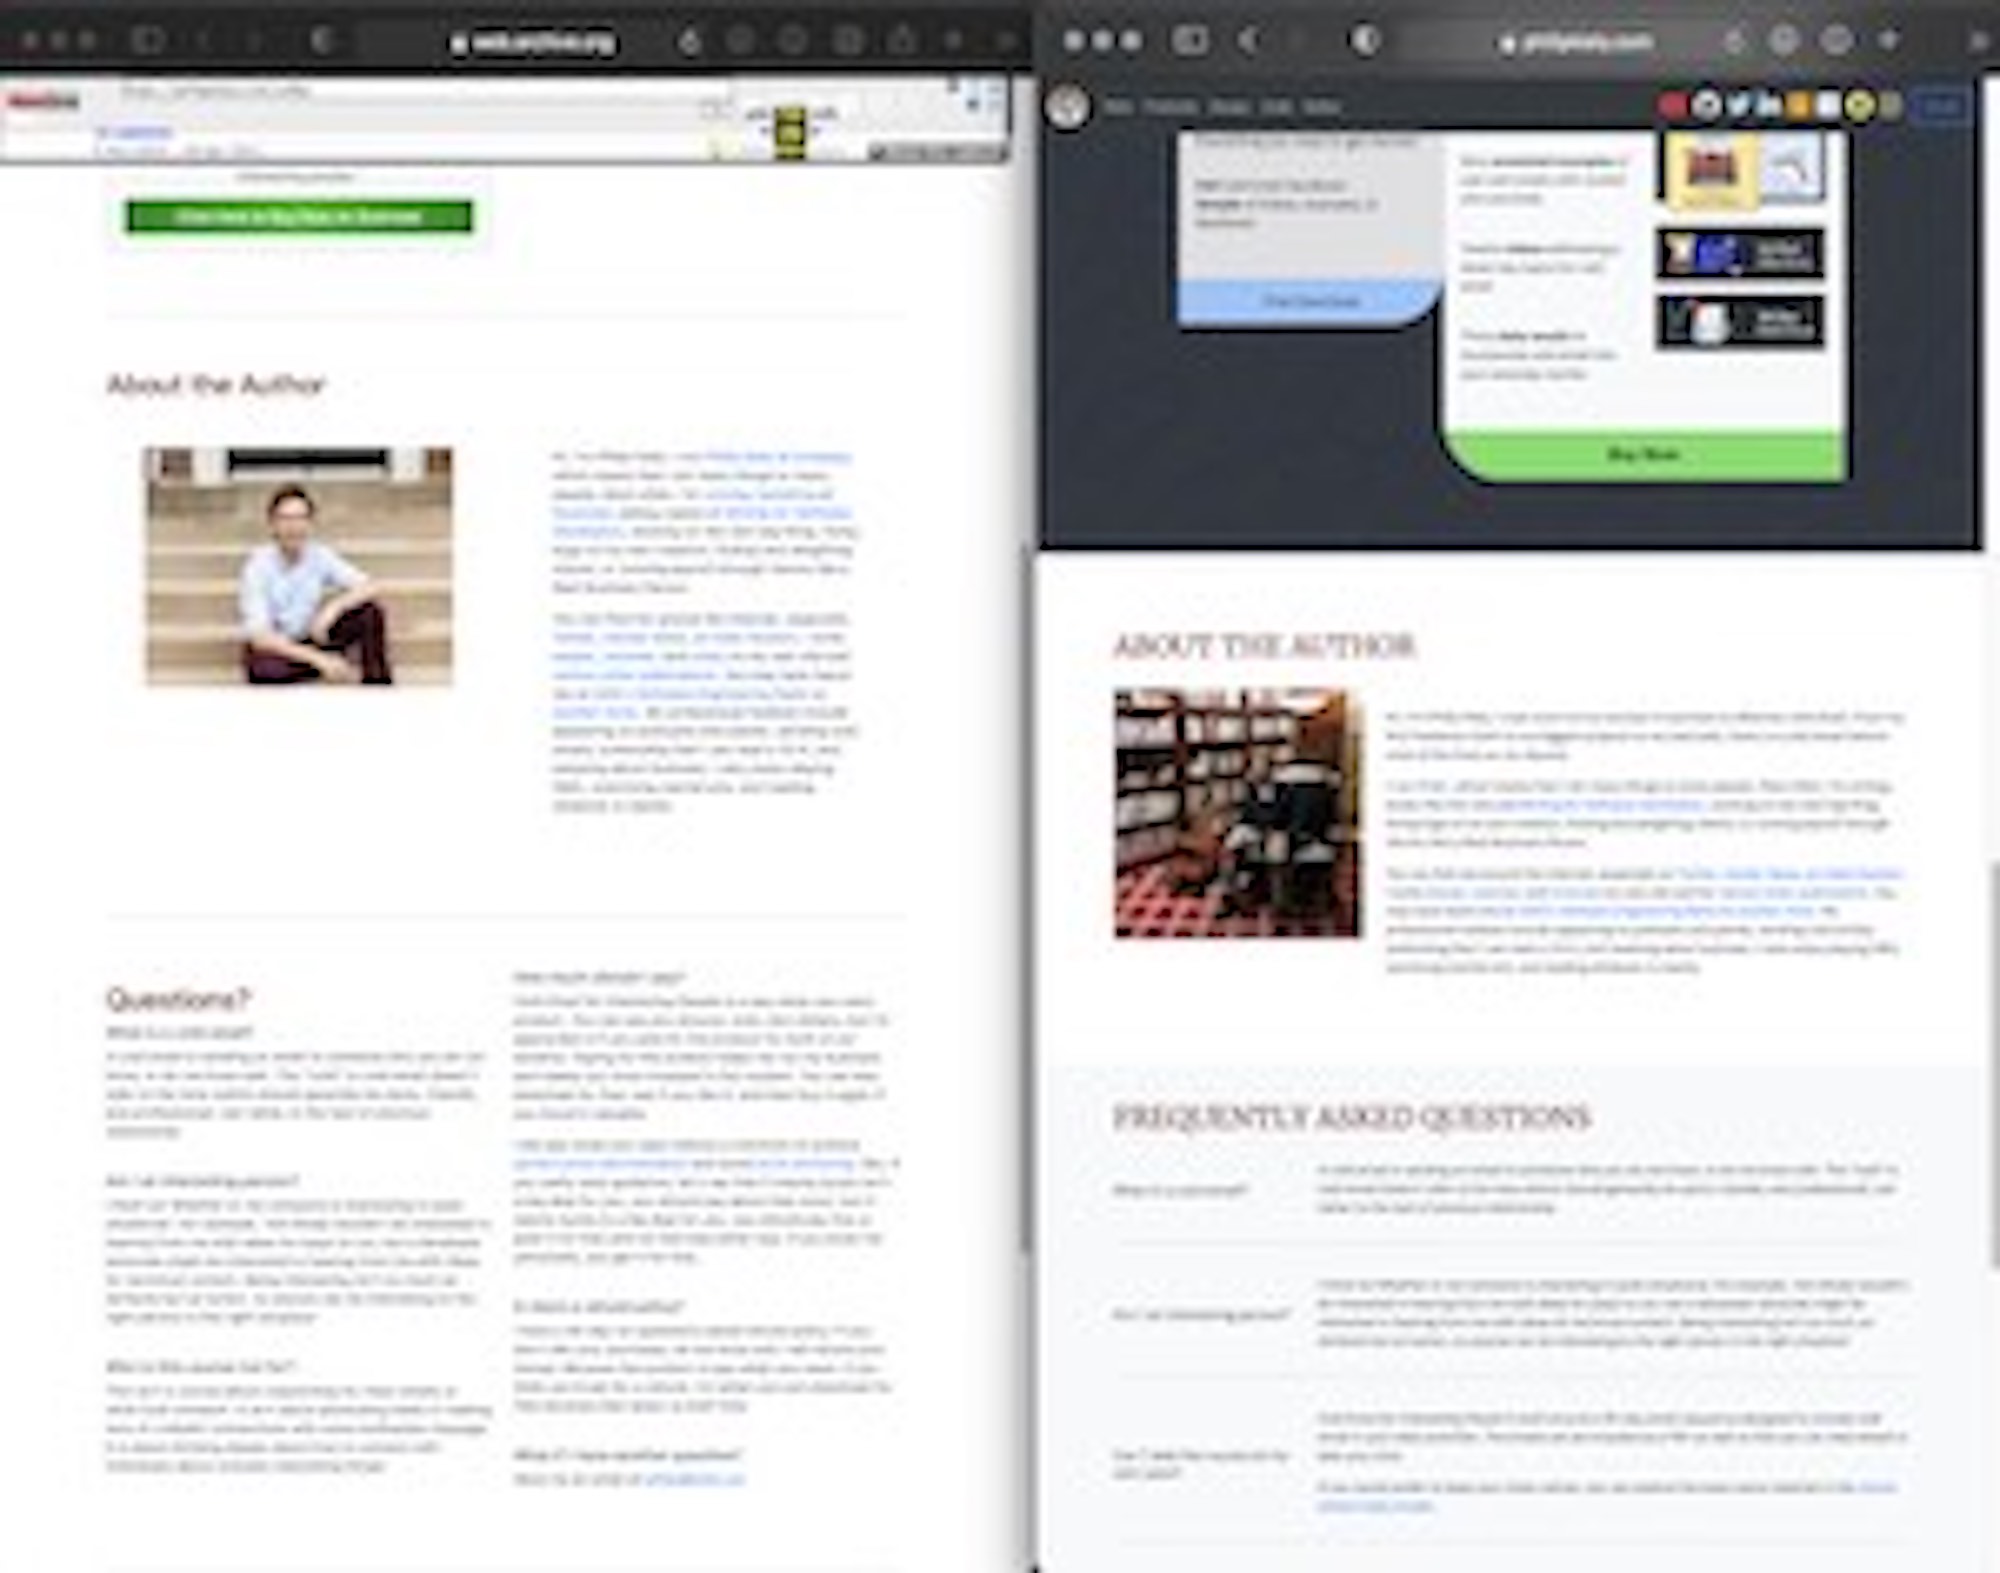Click the green Buy Now button
The height and width of the screenshot is (1573, 2000).
[1644, 455]
